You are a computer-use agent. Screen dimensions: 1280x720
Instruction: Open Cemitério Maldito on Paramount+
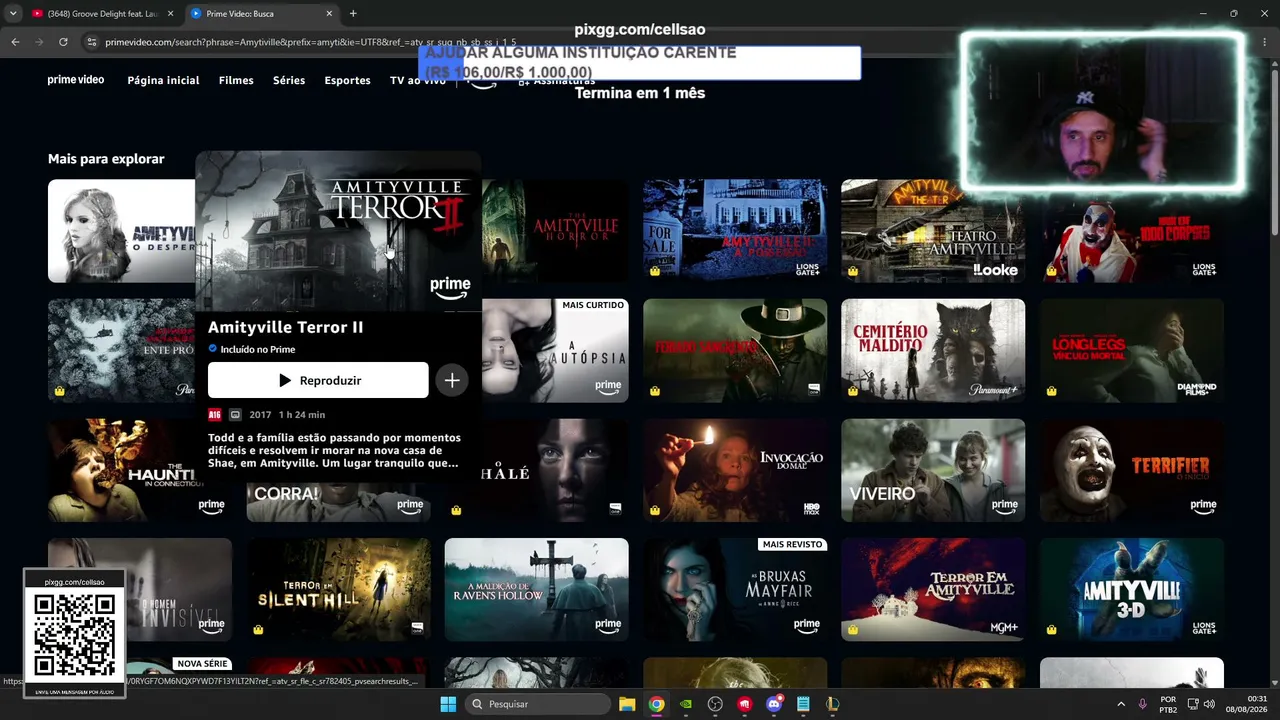(x=933, y=350)
